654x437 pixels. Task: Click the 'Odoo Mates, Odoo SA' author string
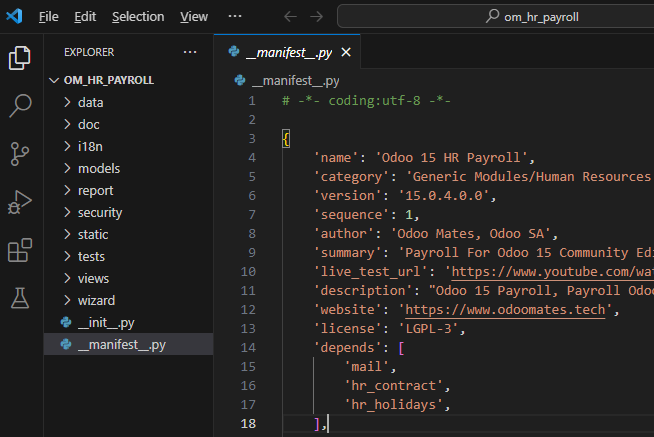[x=470, y=234]
